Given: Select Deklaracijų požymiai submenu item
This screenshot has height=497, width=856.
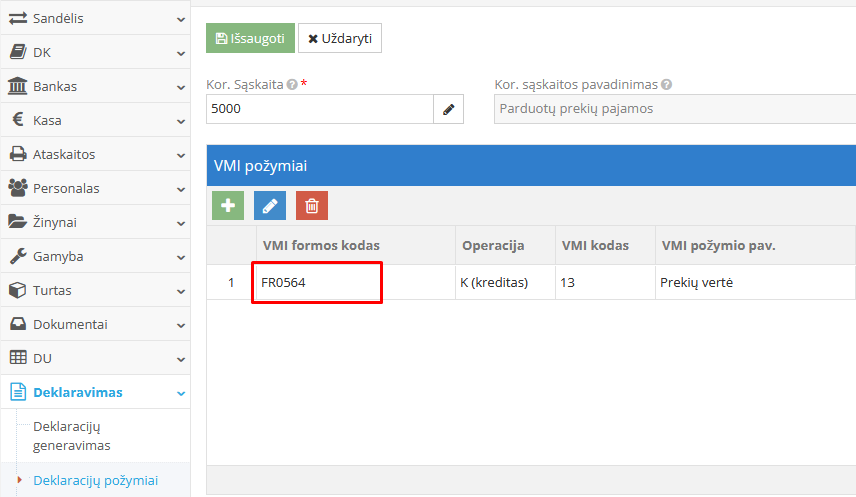Looking at the screenshot, I should point(95,480).
